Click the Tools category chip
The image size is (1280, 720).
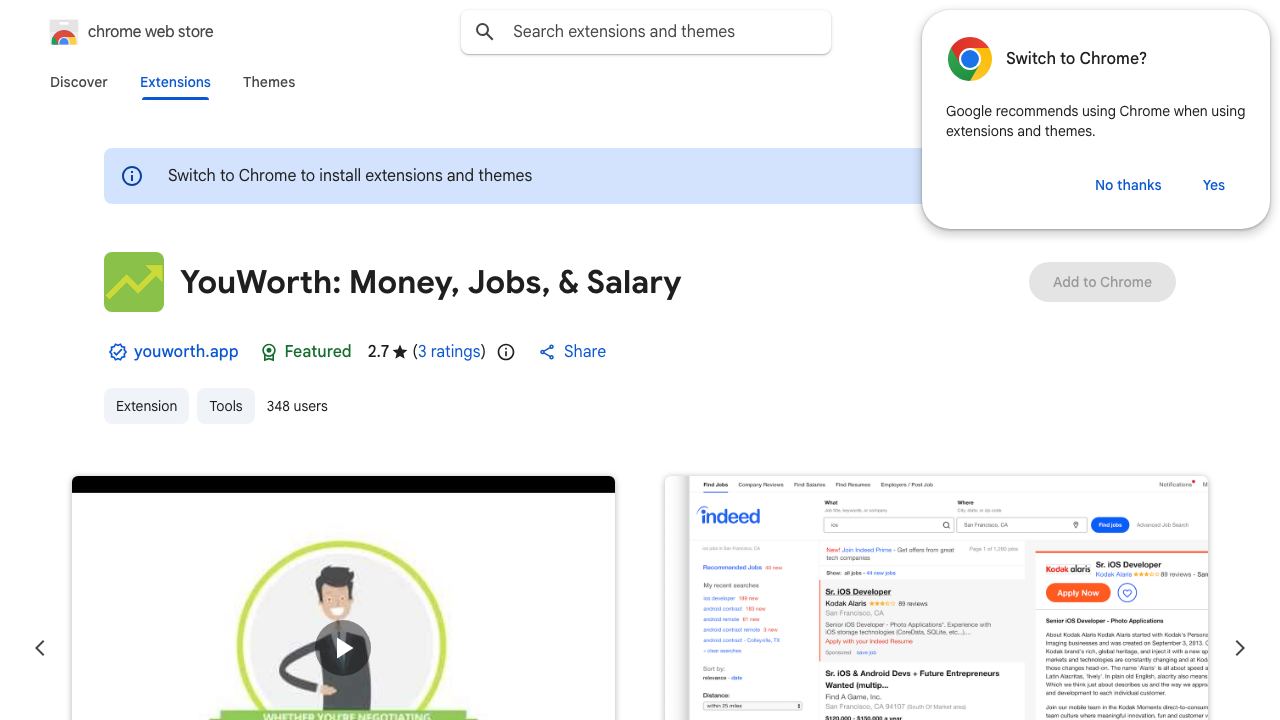(x=226, y=406)
